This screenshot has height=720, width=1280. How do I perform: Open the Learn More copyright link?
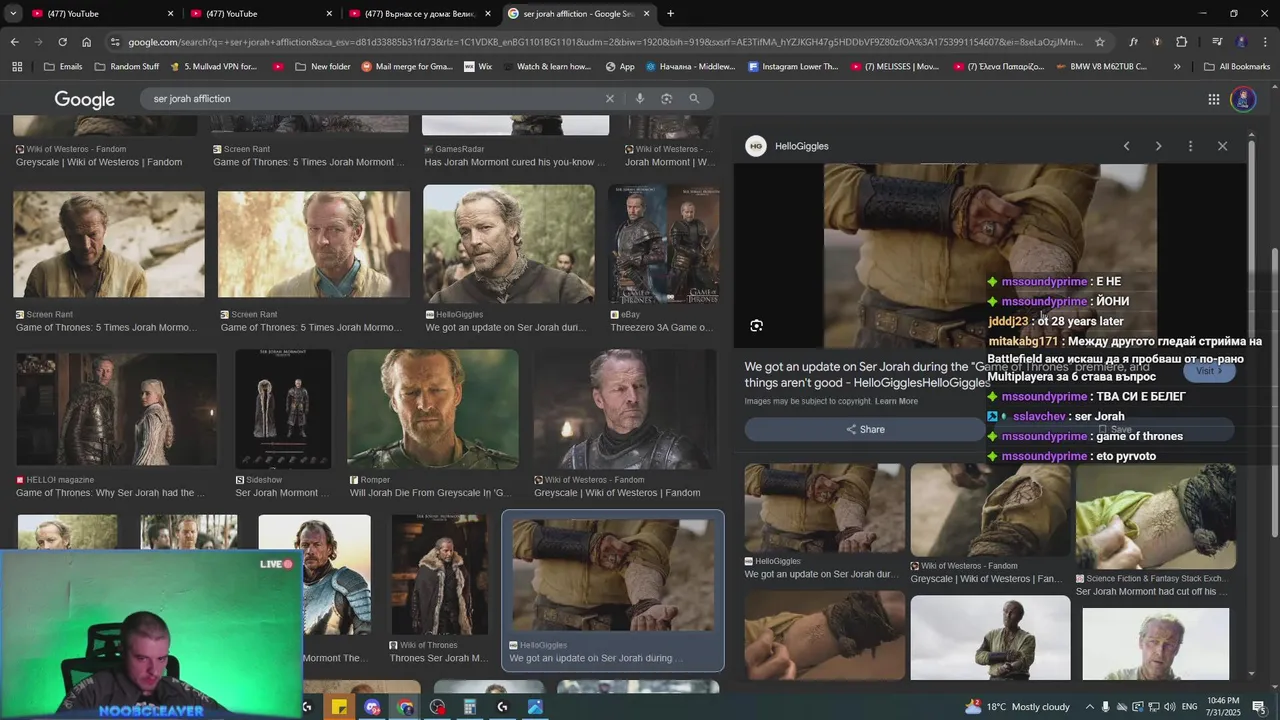click(x=896, y=401)
